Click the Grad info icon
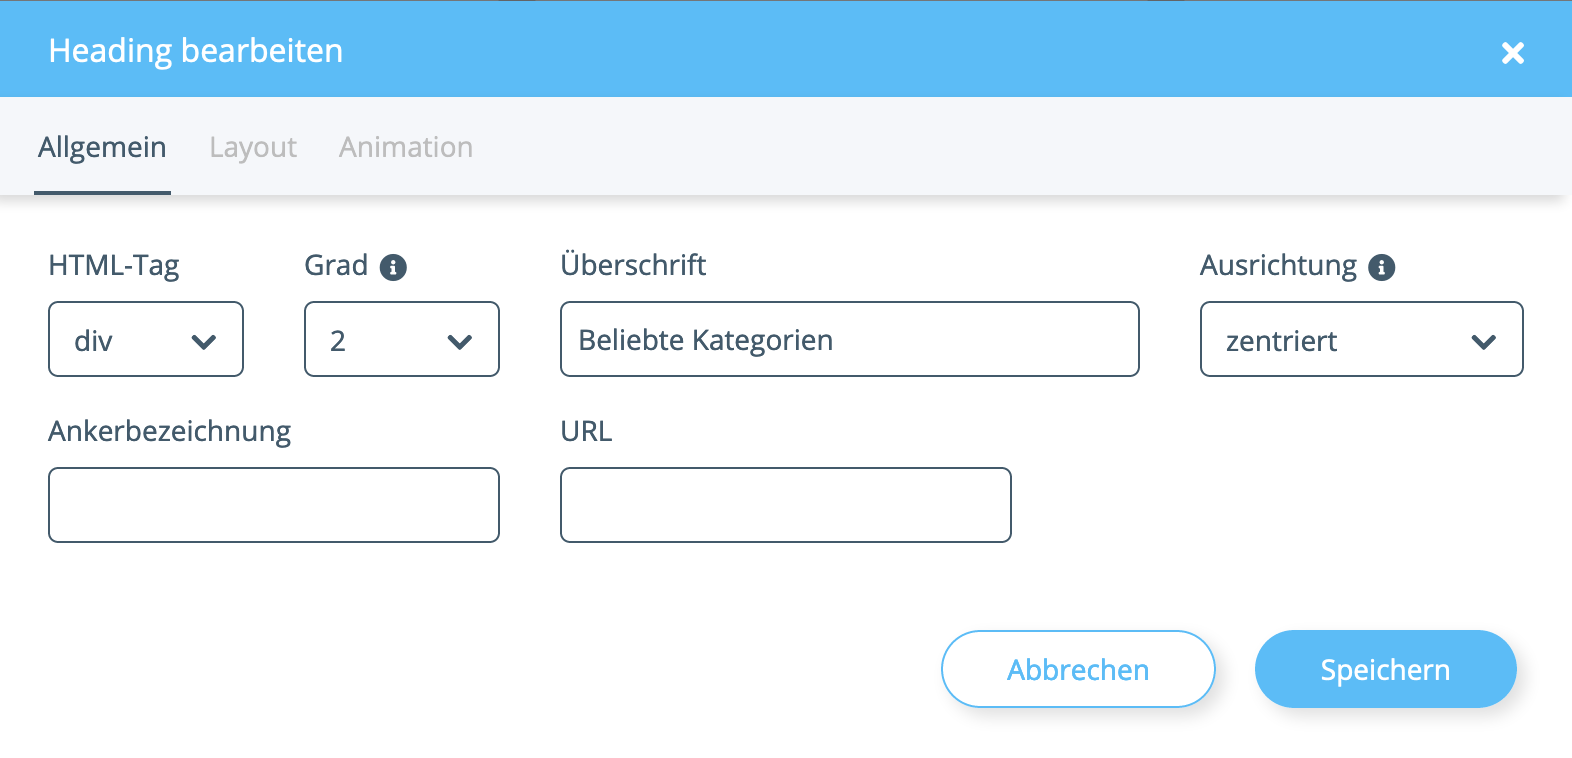Screen dimensions: 1572x758 tap(393, 267)
